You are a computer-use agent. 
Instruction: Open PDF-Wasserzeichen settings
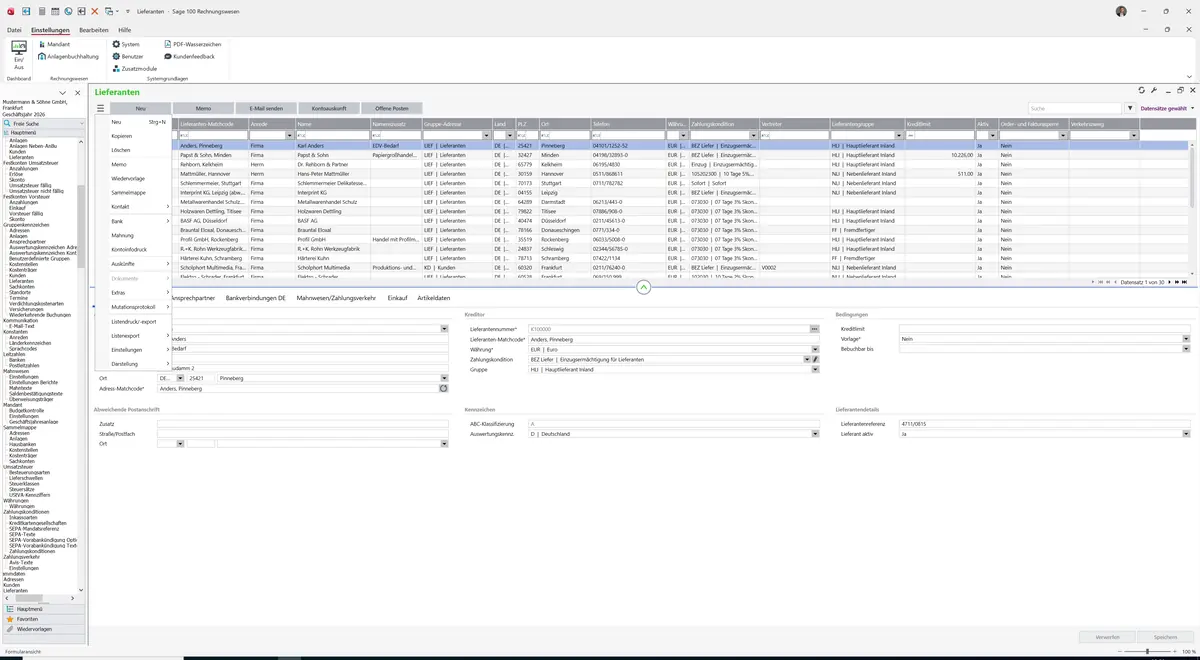(x=193, y=45)
